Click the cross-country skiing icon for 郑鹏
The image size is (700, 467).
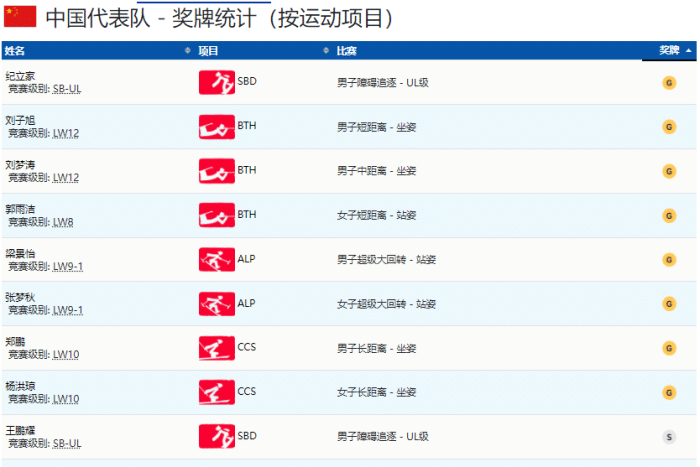click(x=216, y=348)
